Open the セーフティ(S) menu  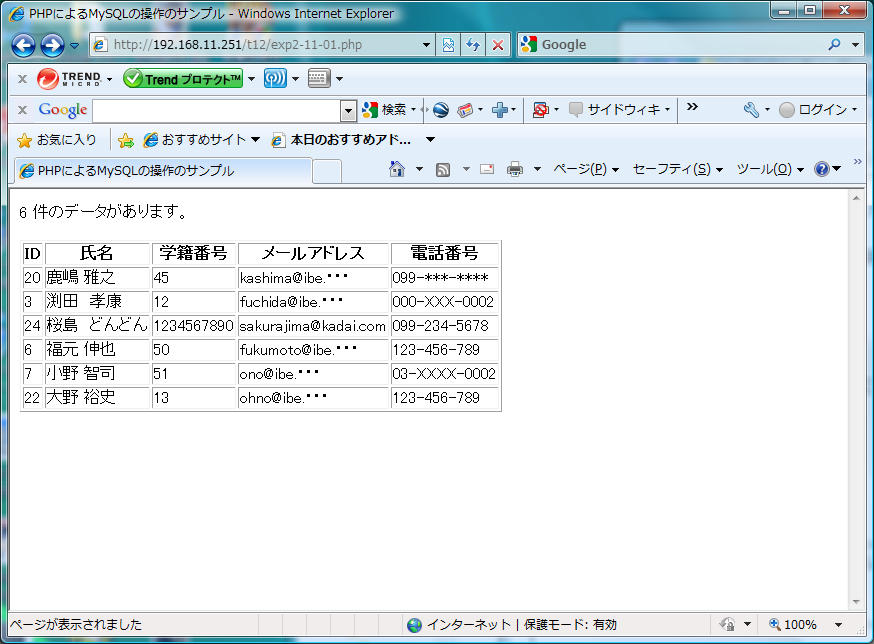[677, 169]
